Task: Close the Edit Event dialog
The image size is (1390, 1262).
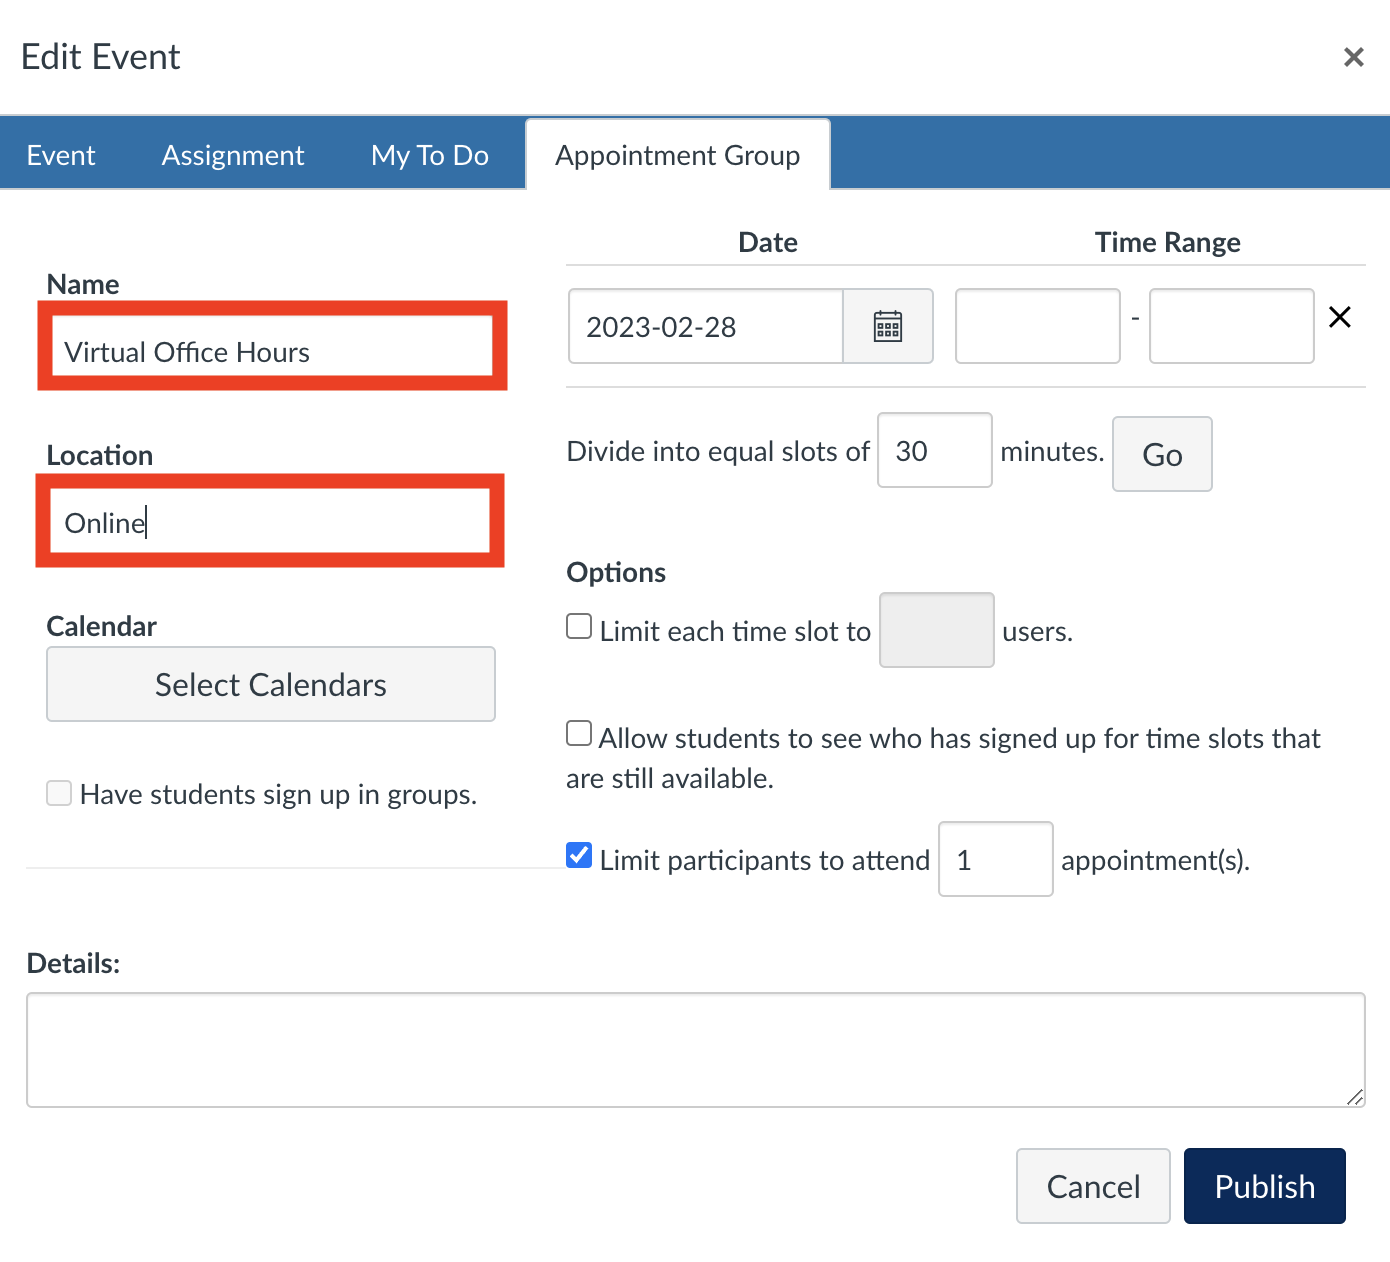Action: 1354,57
